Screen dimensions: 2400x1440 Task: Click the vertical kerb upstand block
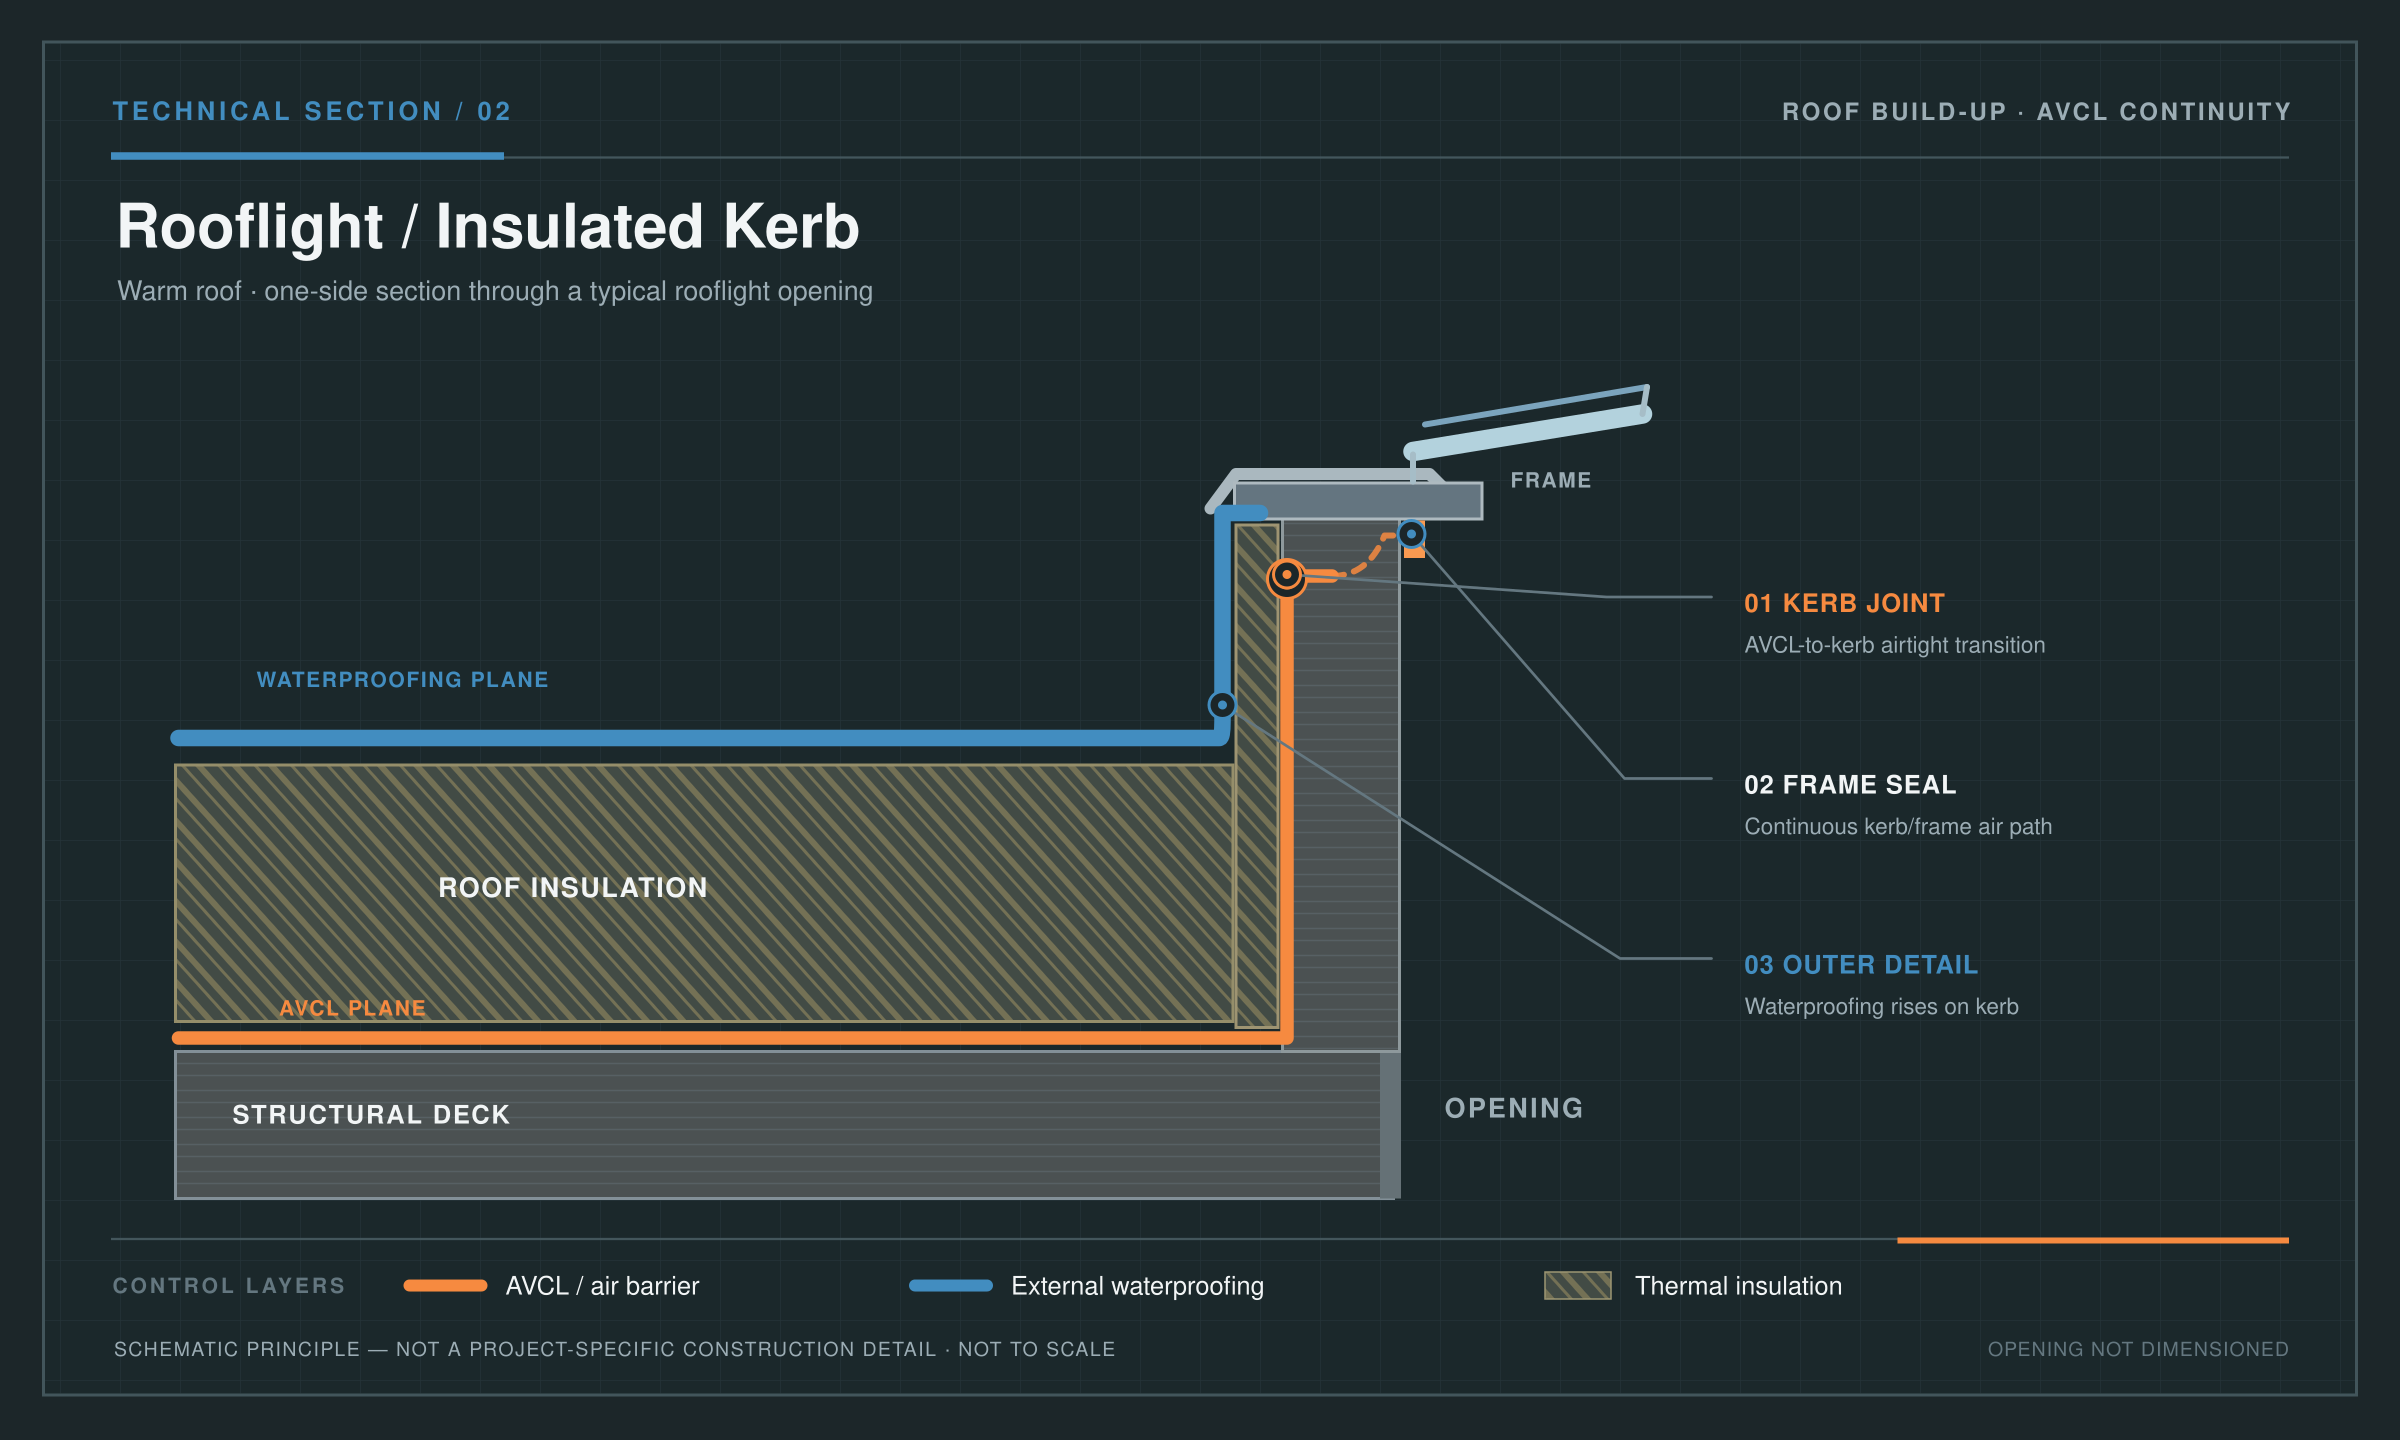(x=1341, y=785)
